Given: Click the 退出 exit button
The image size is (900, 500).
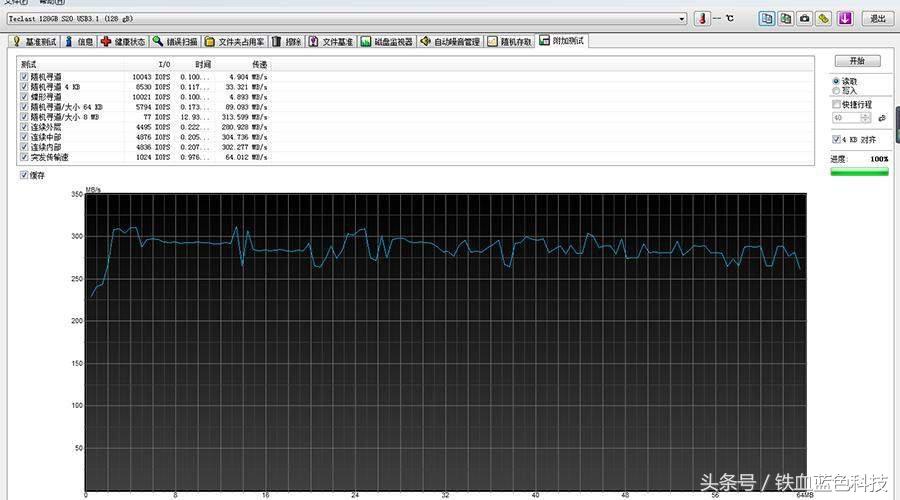Looking at the screenshot, I should [x=876, y=18].
